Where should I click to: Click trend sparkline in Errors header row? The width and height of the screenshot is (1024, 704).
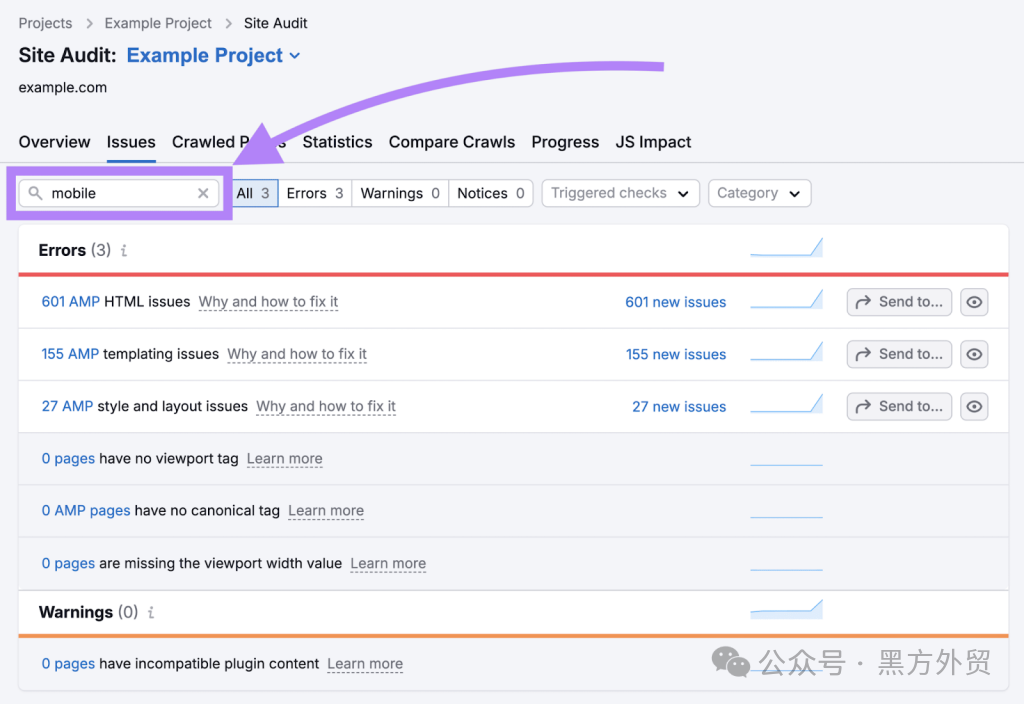(x=786, y=248)
